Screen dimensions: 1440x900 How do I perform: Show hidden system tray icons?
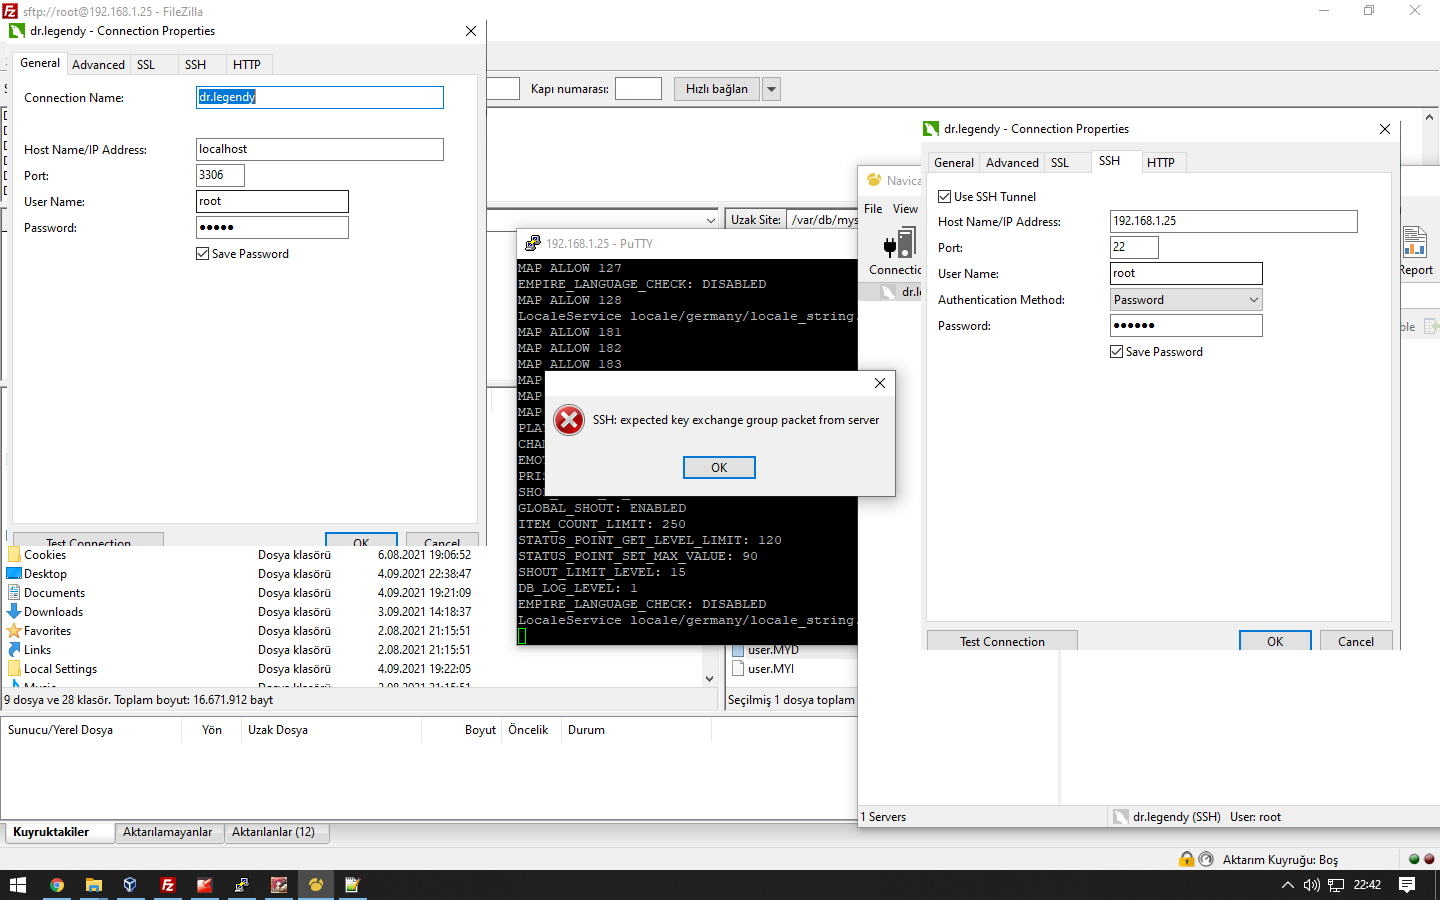pos(1288,885)
